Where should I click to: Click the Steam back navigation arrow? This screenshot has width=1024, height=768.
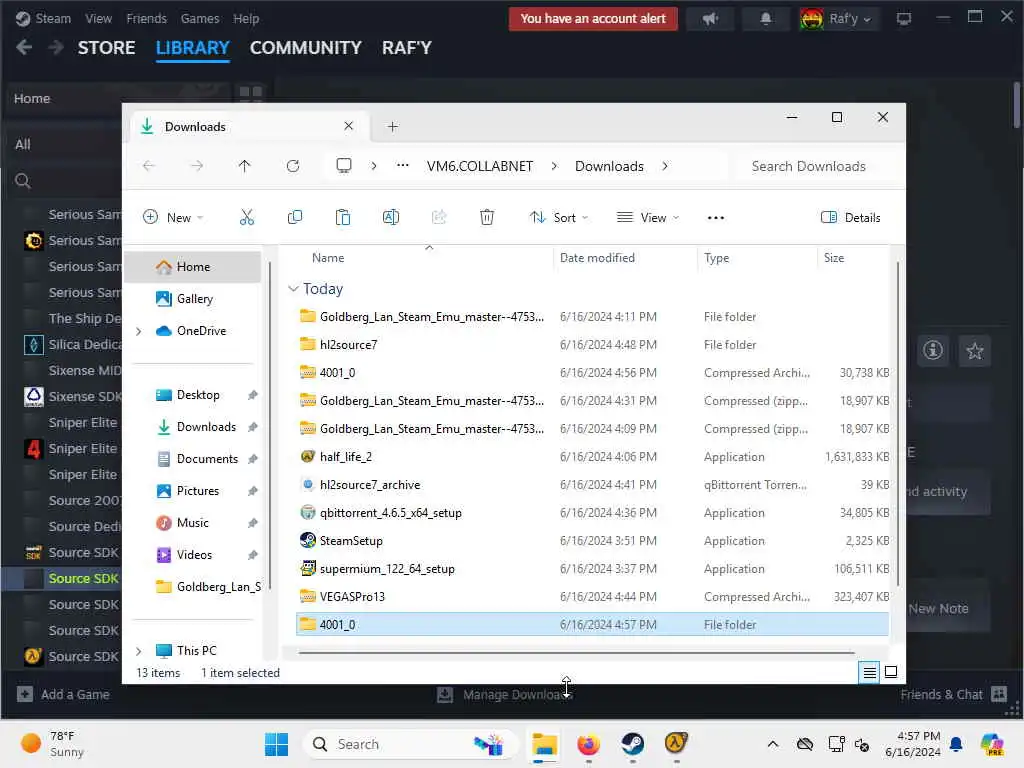click(x=24, y=48)
